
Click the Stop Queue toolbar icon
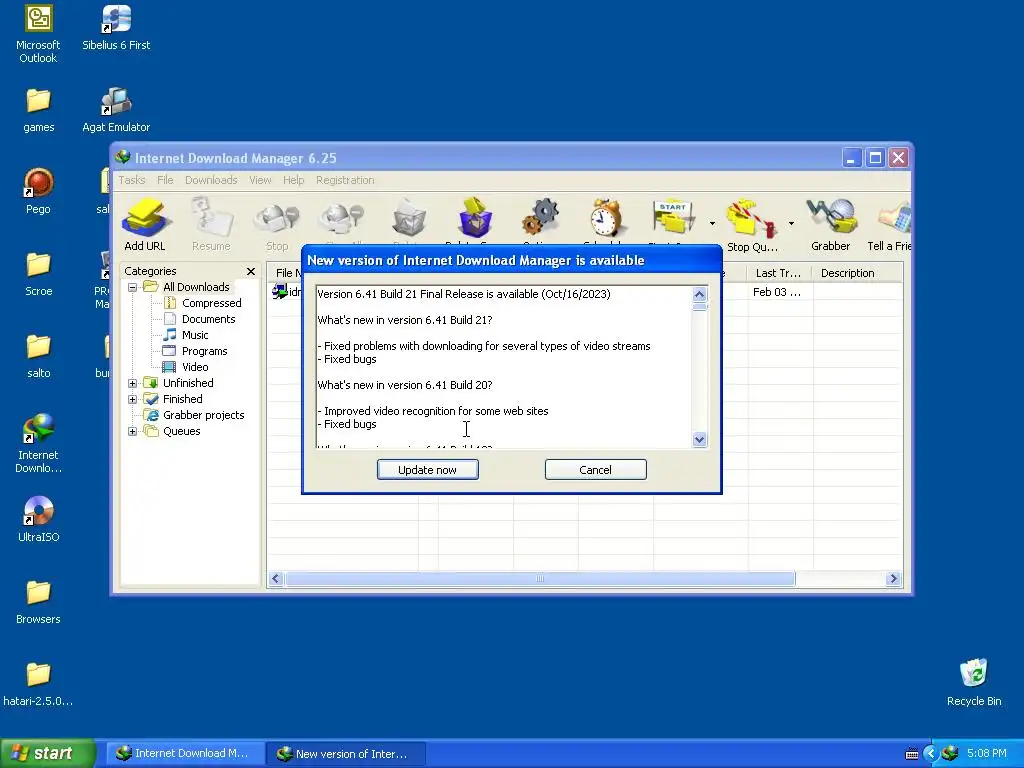tap(752, 225)
